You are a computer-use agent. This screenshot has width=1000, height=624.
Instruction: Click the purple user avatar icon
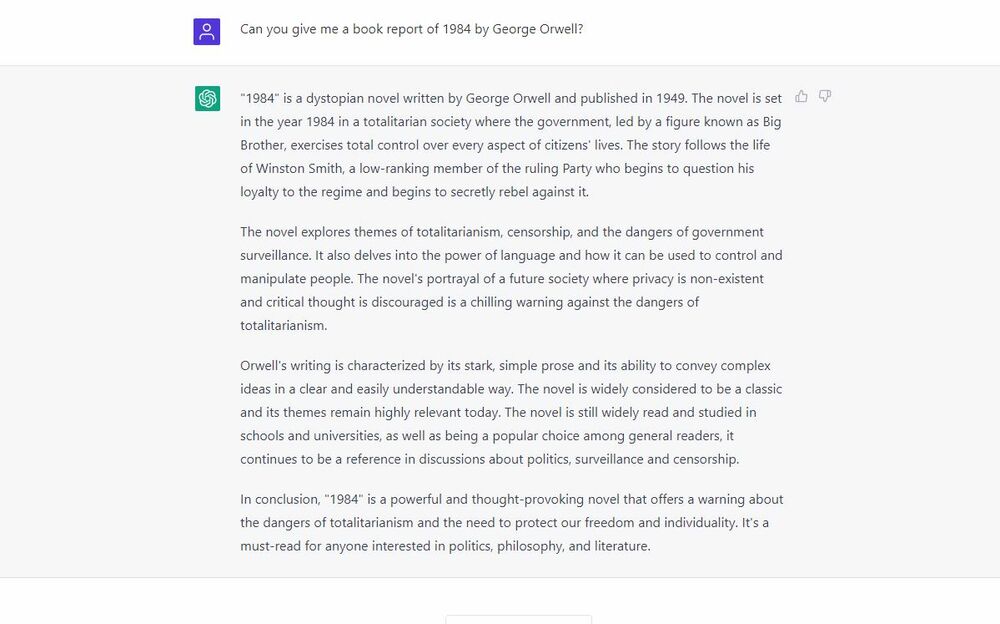207,31
